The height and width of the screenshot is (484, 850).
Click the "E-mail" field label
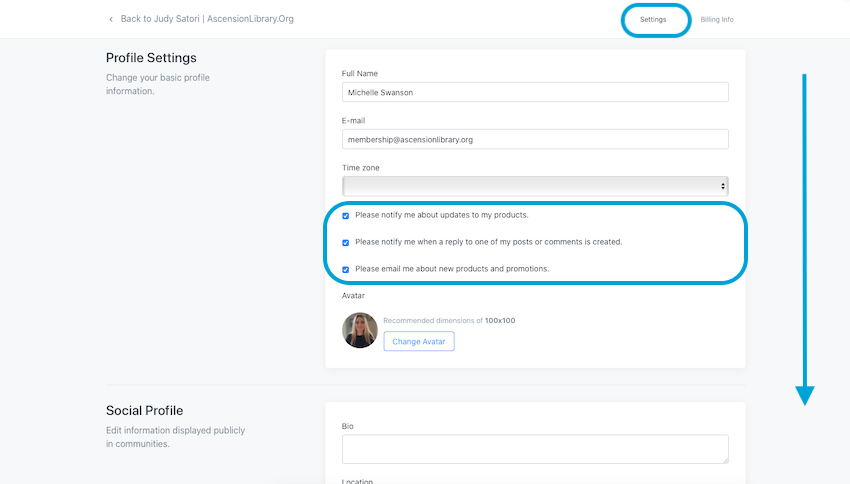pyautogui.click(x=353, y=120)
